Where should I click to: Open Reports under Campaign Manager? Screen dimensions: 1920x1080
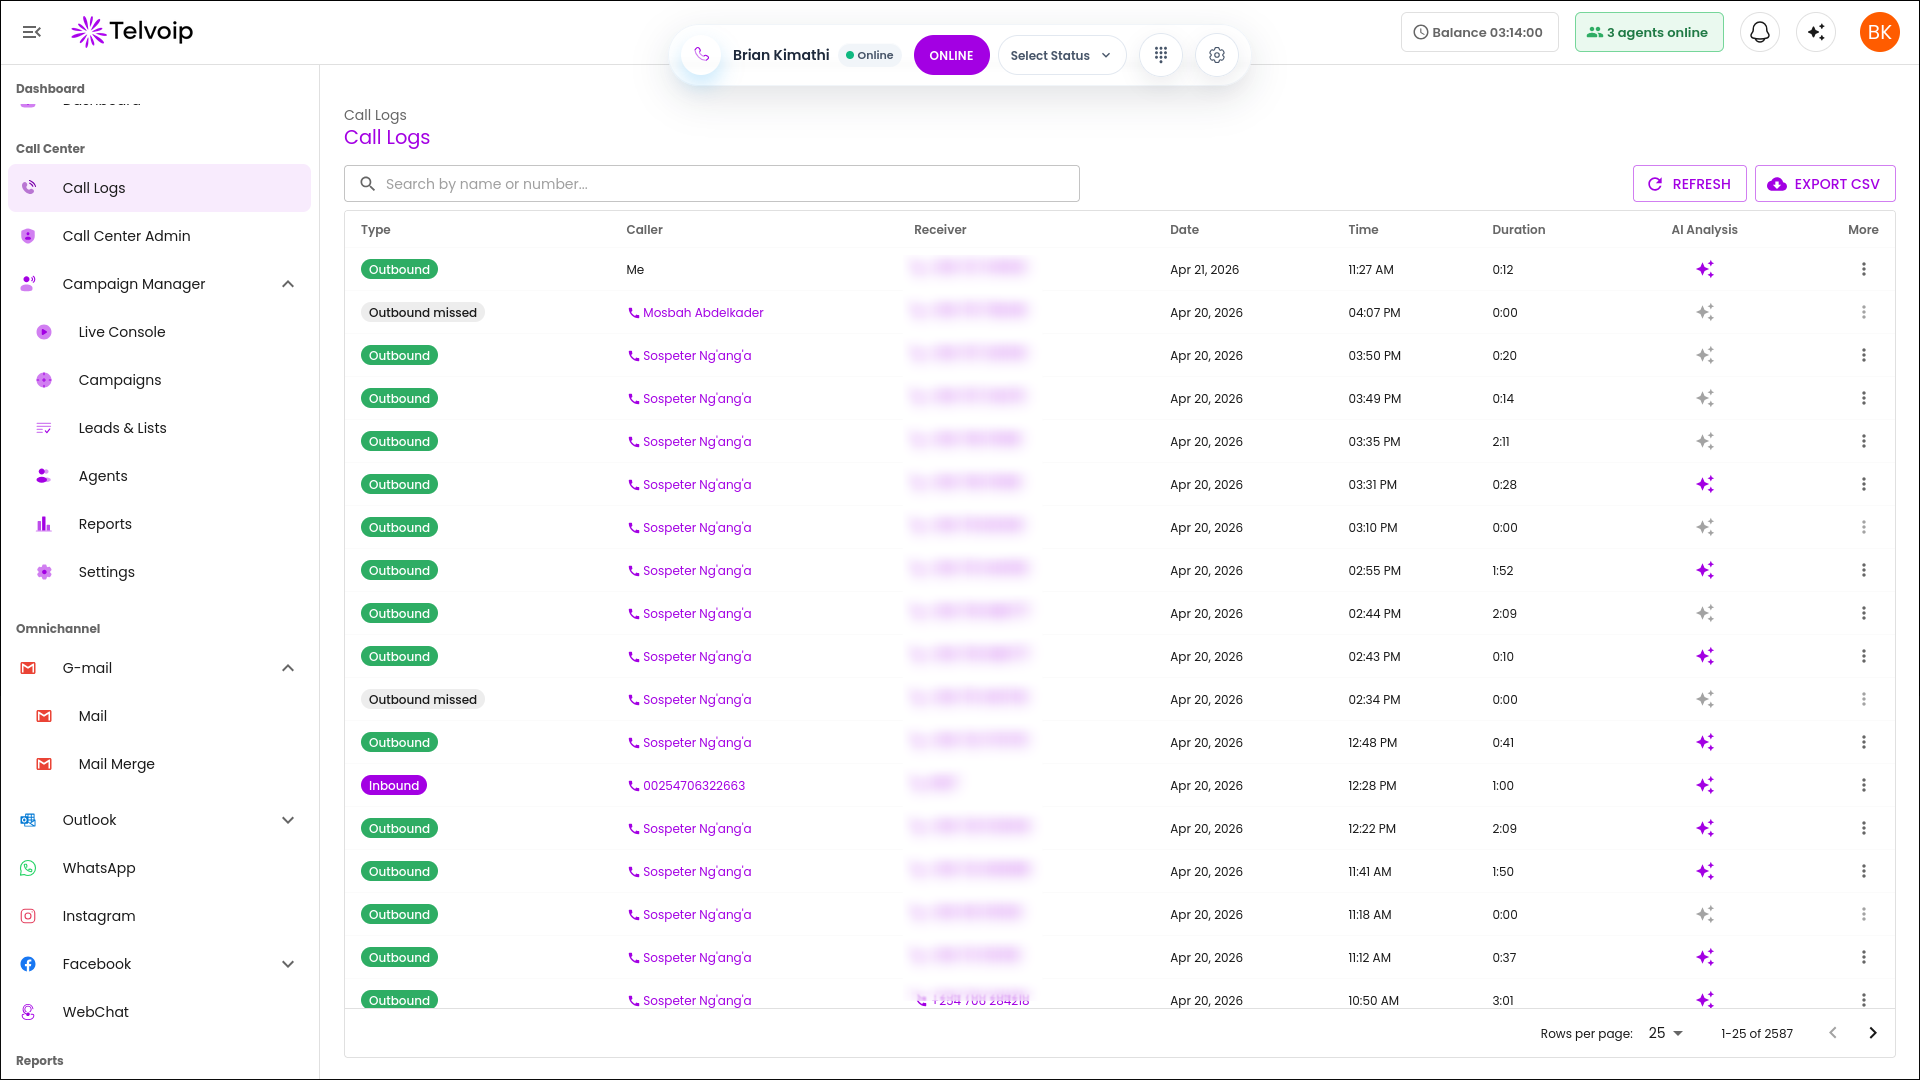159,524
